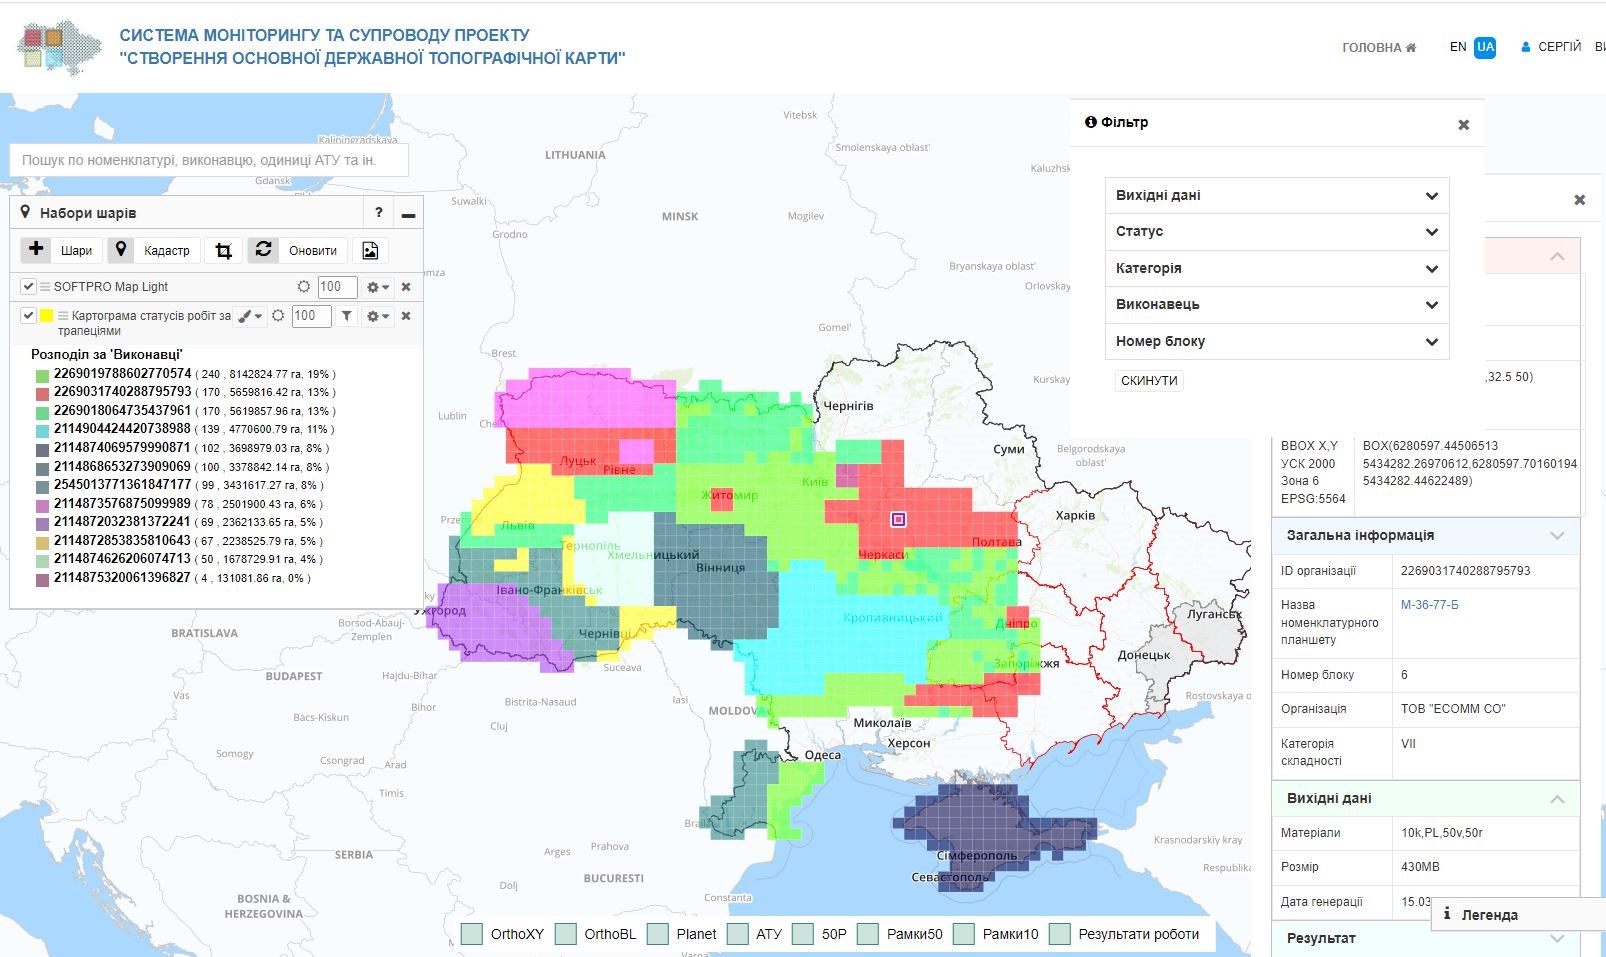Viewport: 1606px width, 957px height.
Task: Enable the OrthoXY overlay checkbox
Action: (x=472, y=934)
